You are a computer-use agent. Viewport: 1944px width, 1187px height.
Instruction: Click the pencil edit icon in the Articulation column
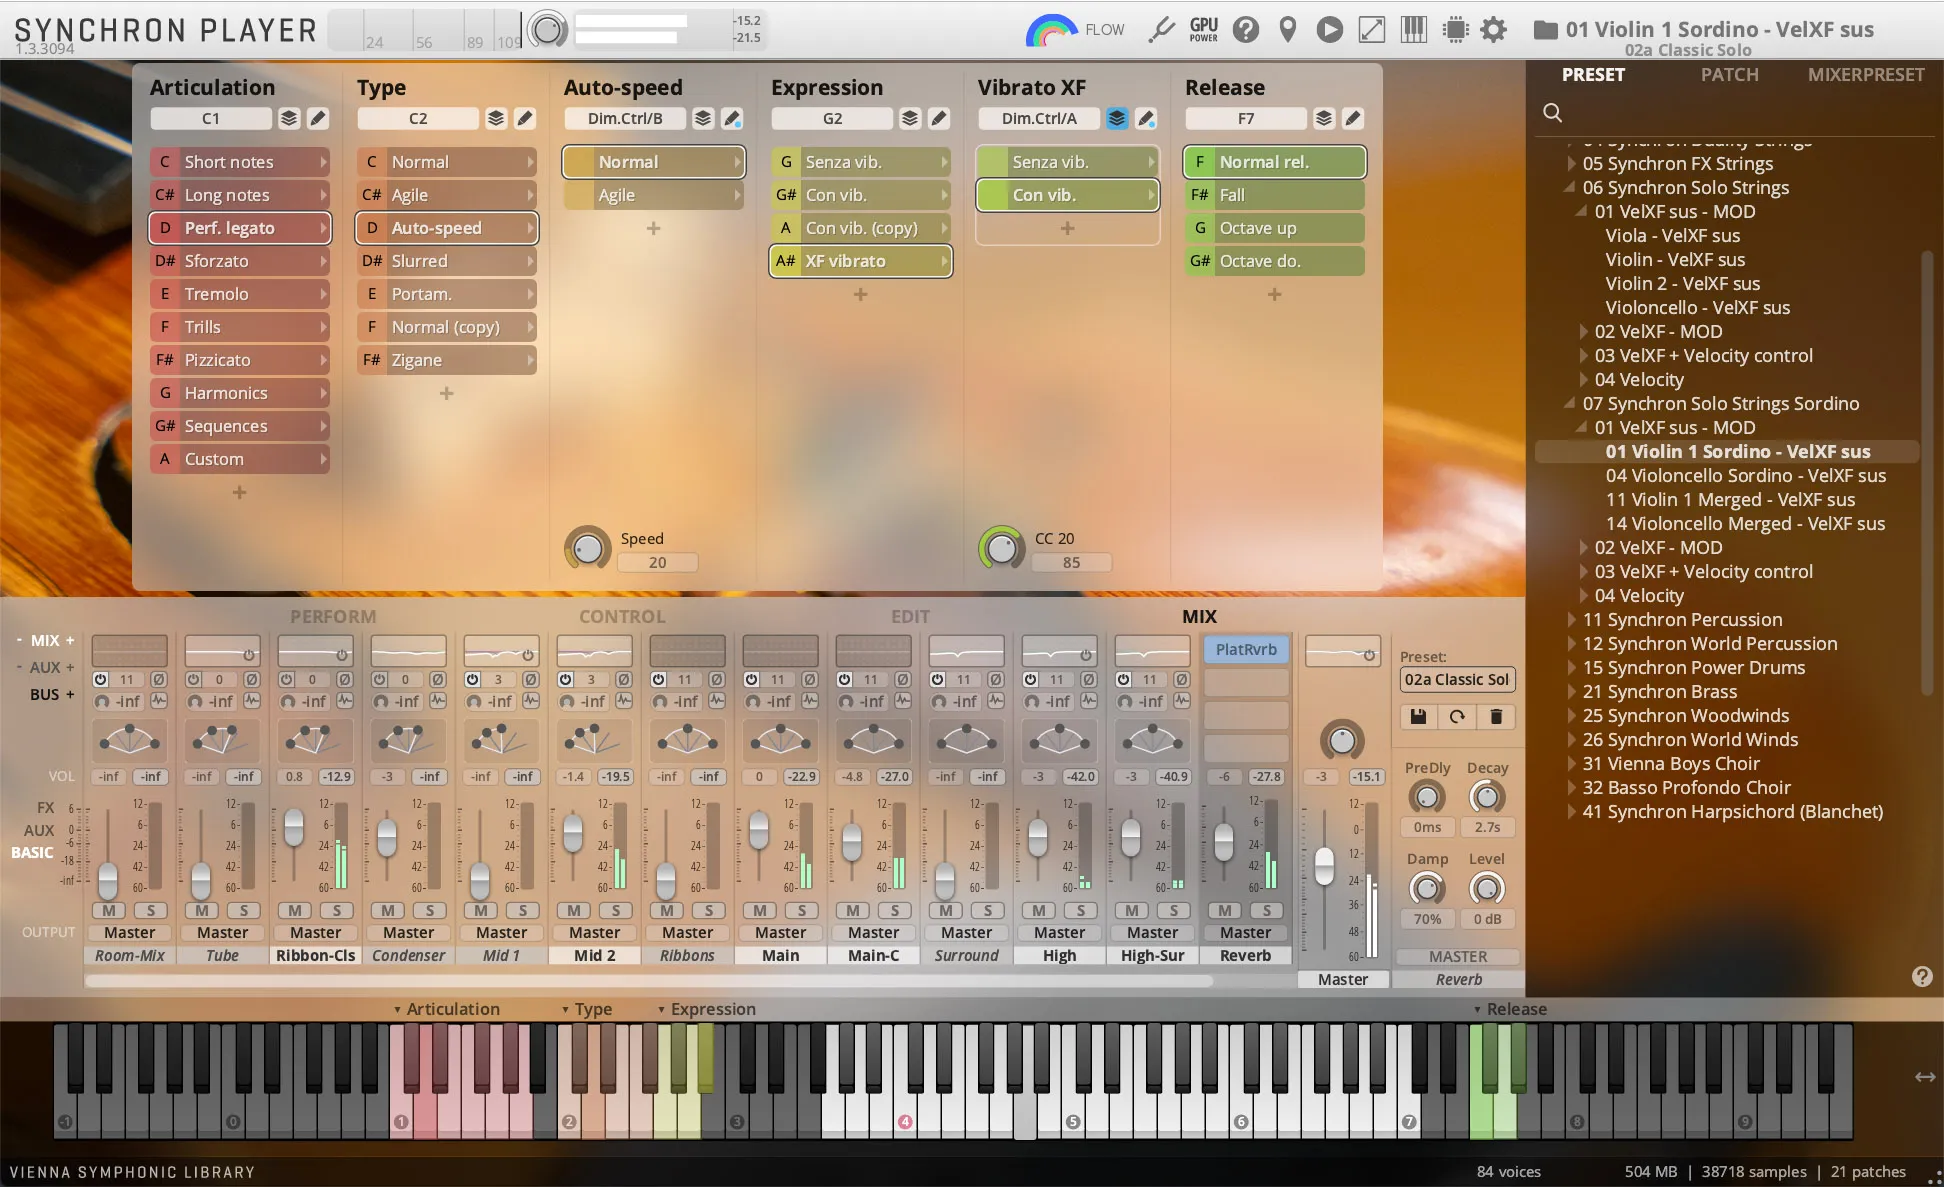click(318, 118)
